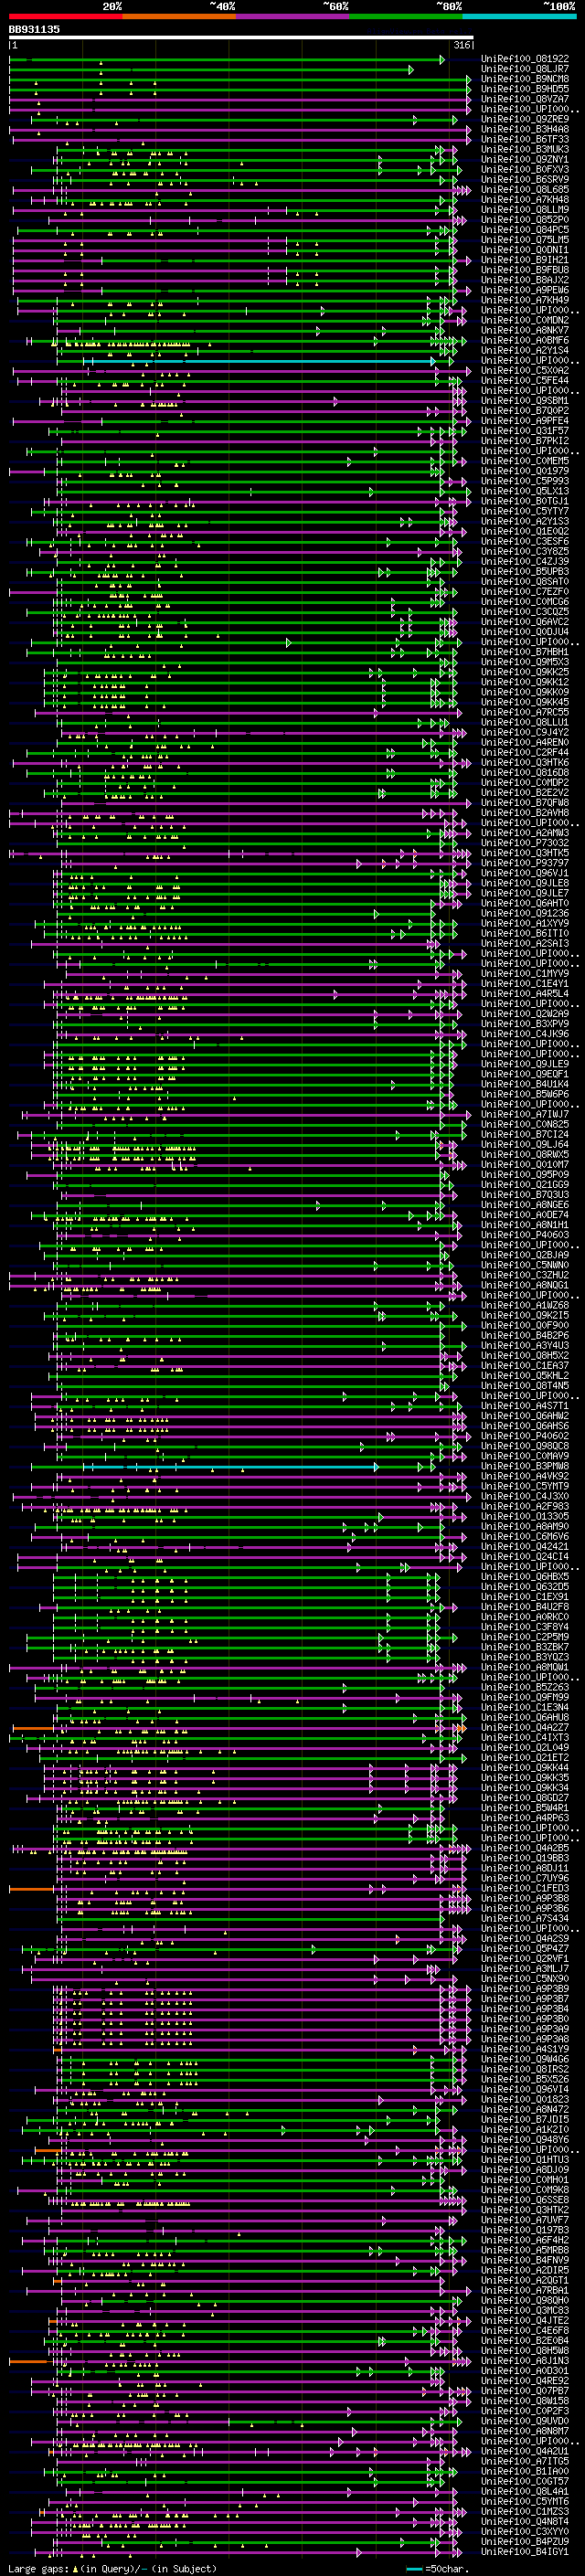
Task: Open hit UniRef100_Q632D5
Action: 525,1586
